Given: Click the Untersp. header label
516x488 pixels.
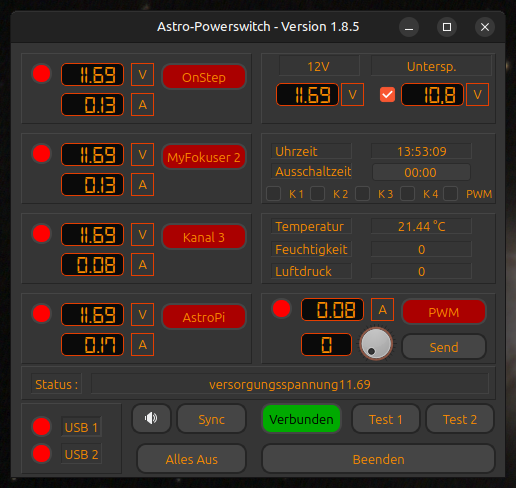Looking at the screenshot, I should pos(431,66).
